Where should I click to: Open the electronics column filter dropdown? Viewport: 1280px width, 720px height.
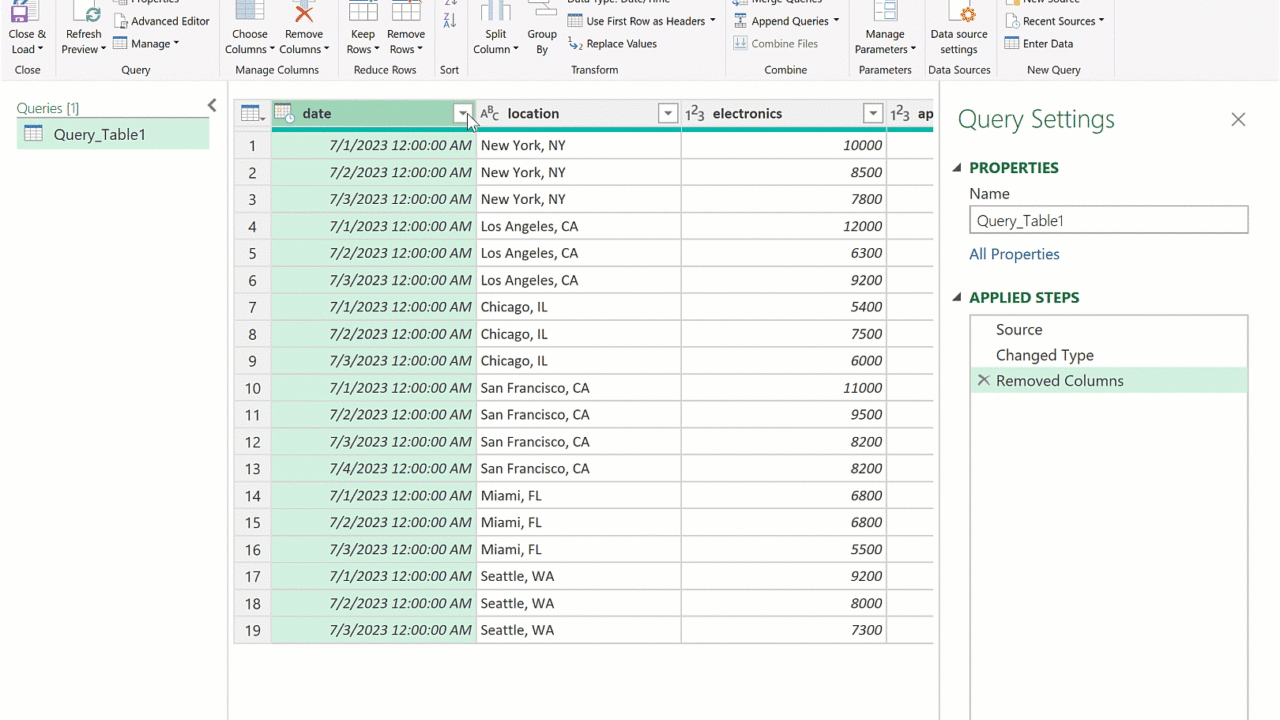click(x=873, y=114)
